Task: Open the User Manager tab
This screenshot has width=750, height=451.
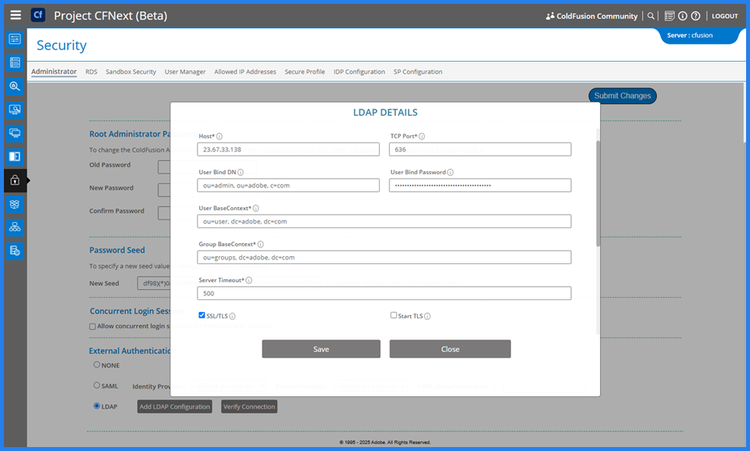Action: click(x=185, y=72)
